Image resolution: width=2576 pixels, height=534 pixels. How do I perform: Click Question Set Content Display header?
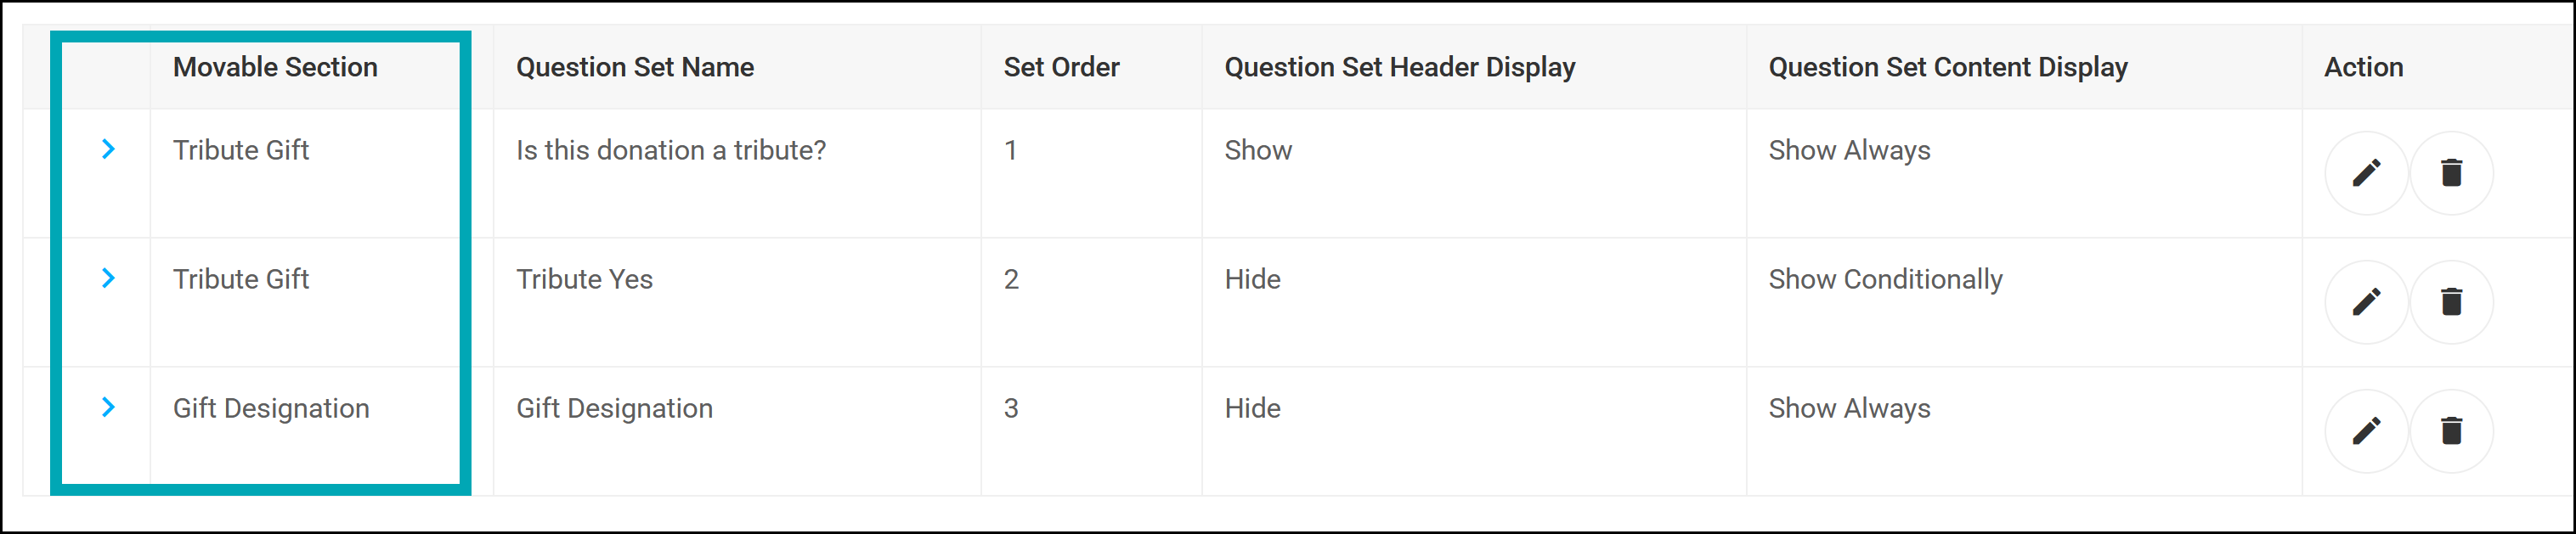click(x=1948, y=67)
